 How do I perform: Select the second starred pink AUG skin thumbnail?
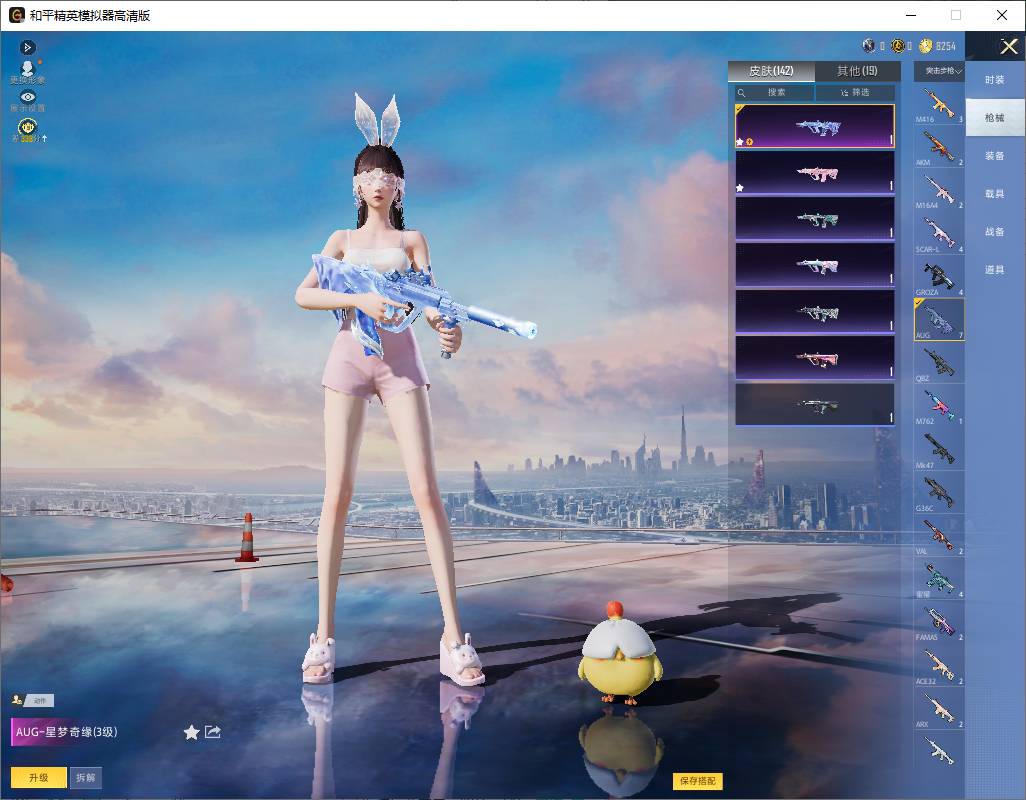point(815,173)
